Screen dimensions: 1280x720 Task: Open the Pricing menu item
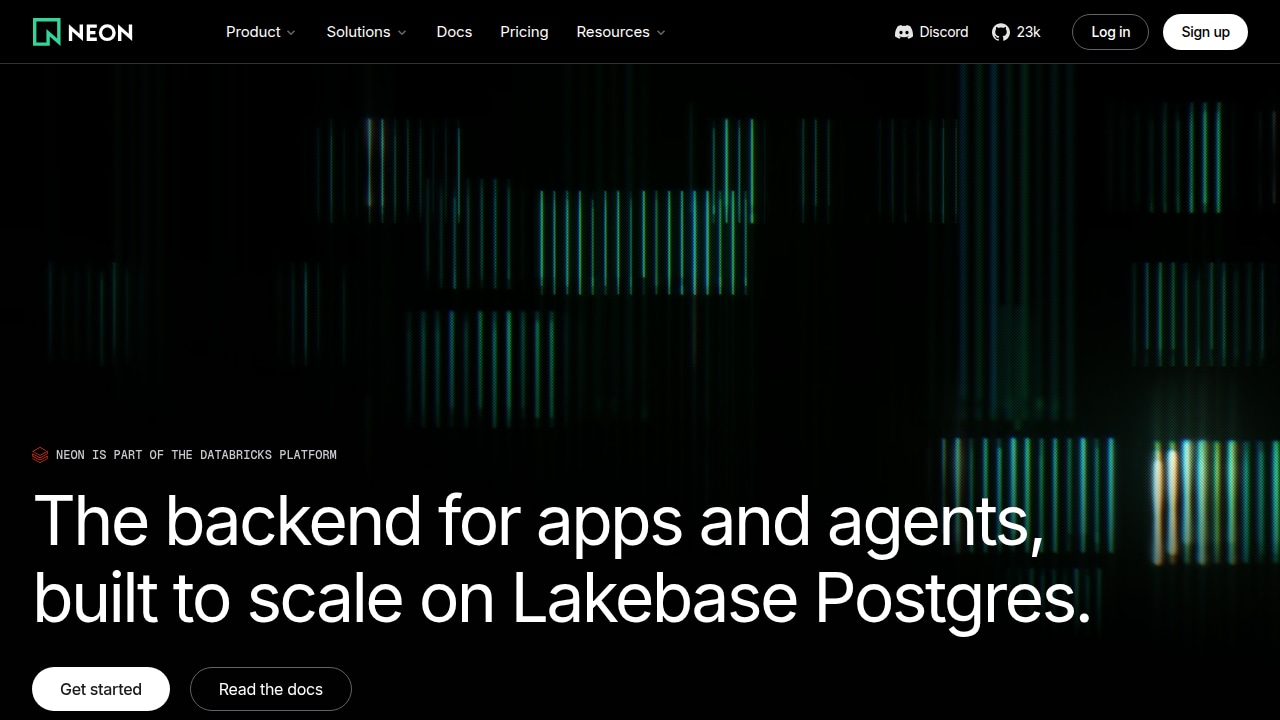524,32
